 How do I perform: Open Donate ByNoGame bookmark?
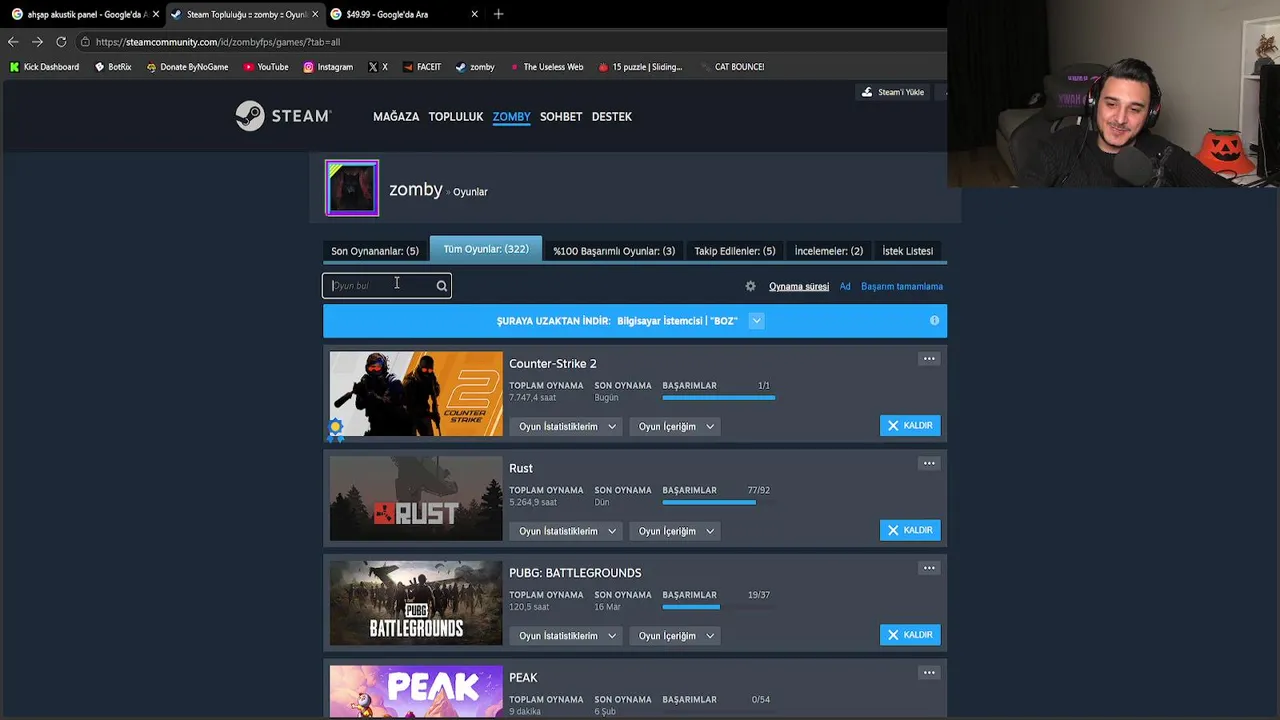point(187,67)
